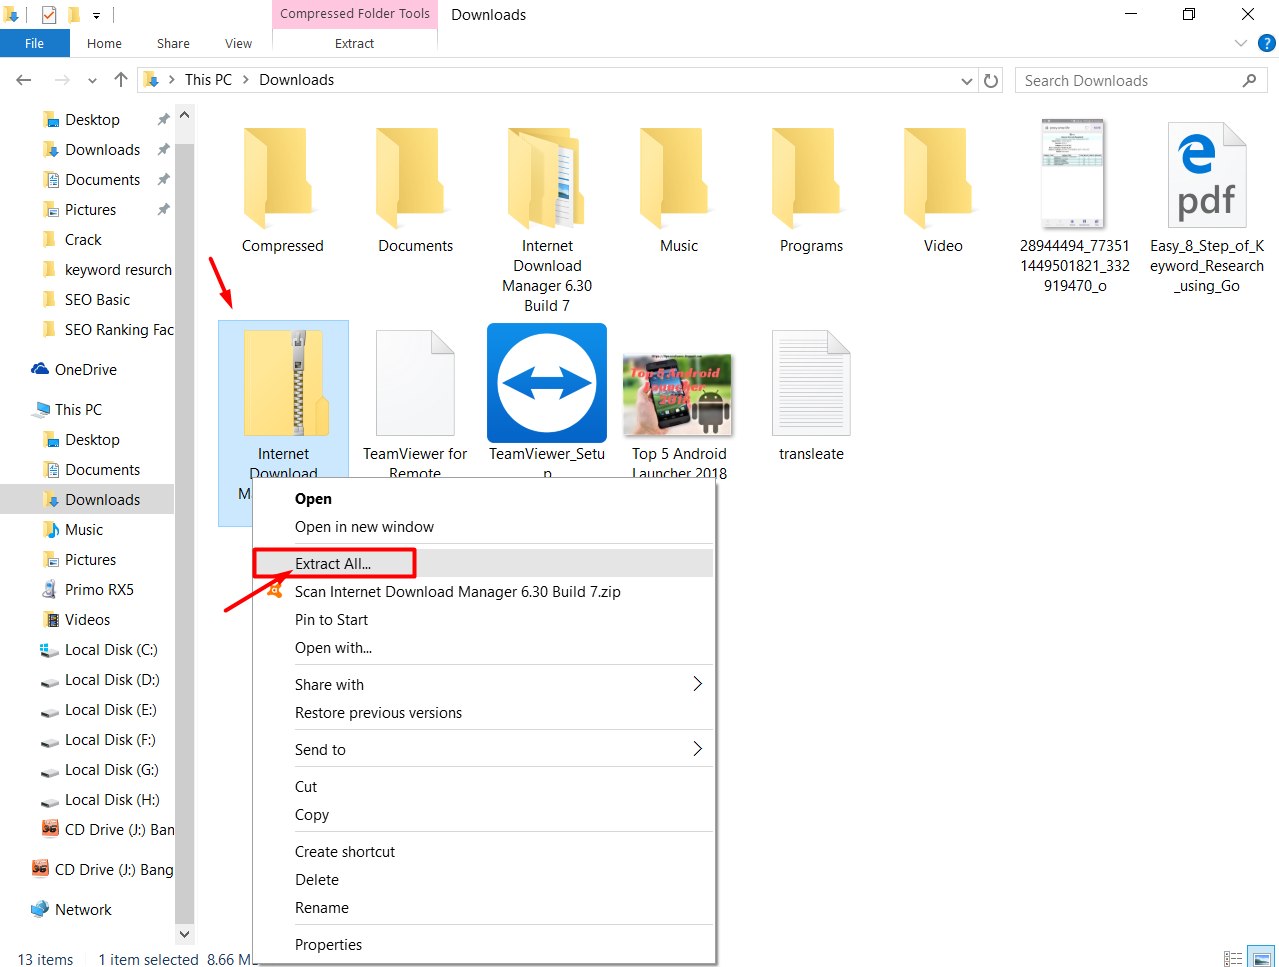The image size is (1279, 967).
Task: Click the Compressed Folder Tools tab header
Action: [x=355, y=14]
